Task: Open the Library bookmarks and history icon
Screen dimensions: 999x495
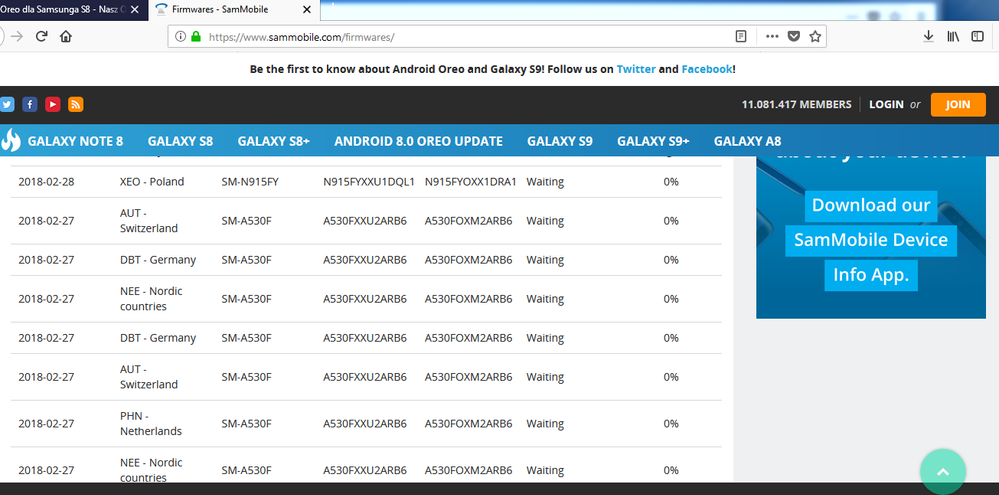Action: 953,36
